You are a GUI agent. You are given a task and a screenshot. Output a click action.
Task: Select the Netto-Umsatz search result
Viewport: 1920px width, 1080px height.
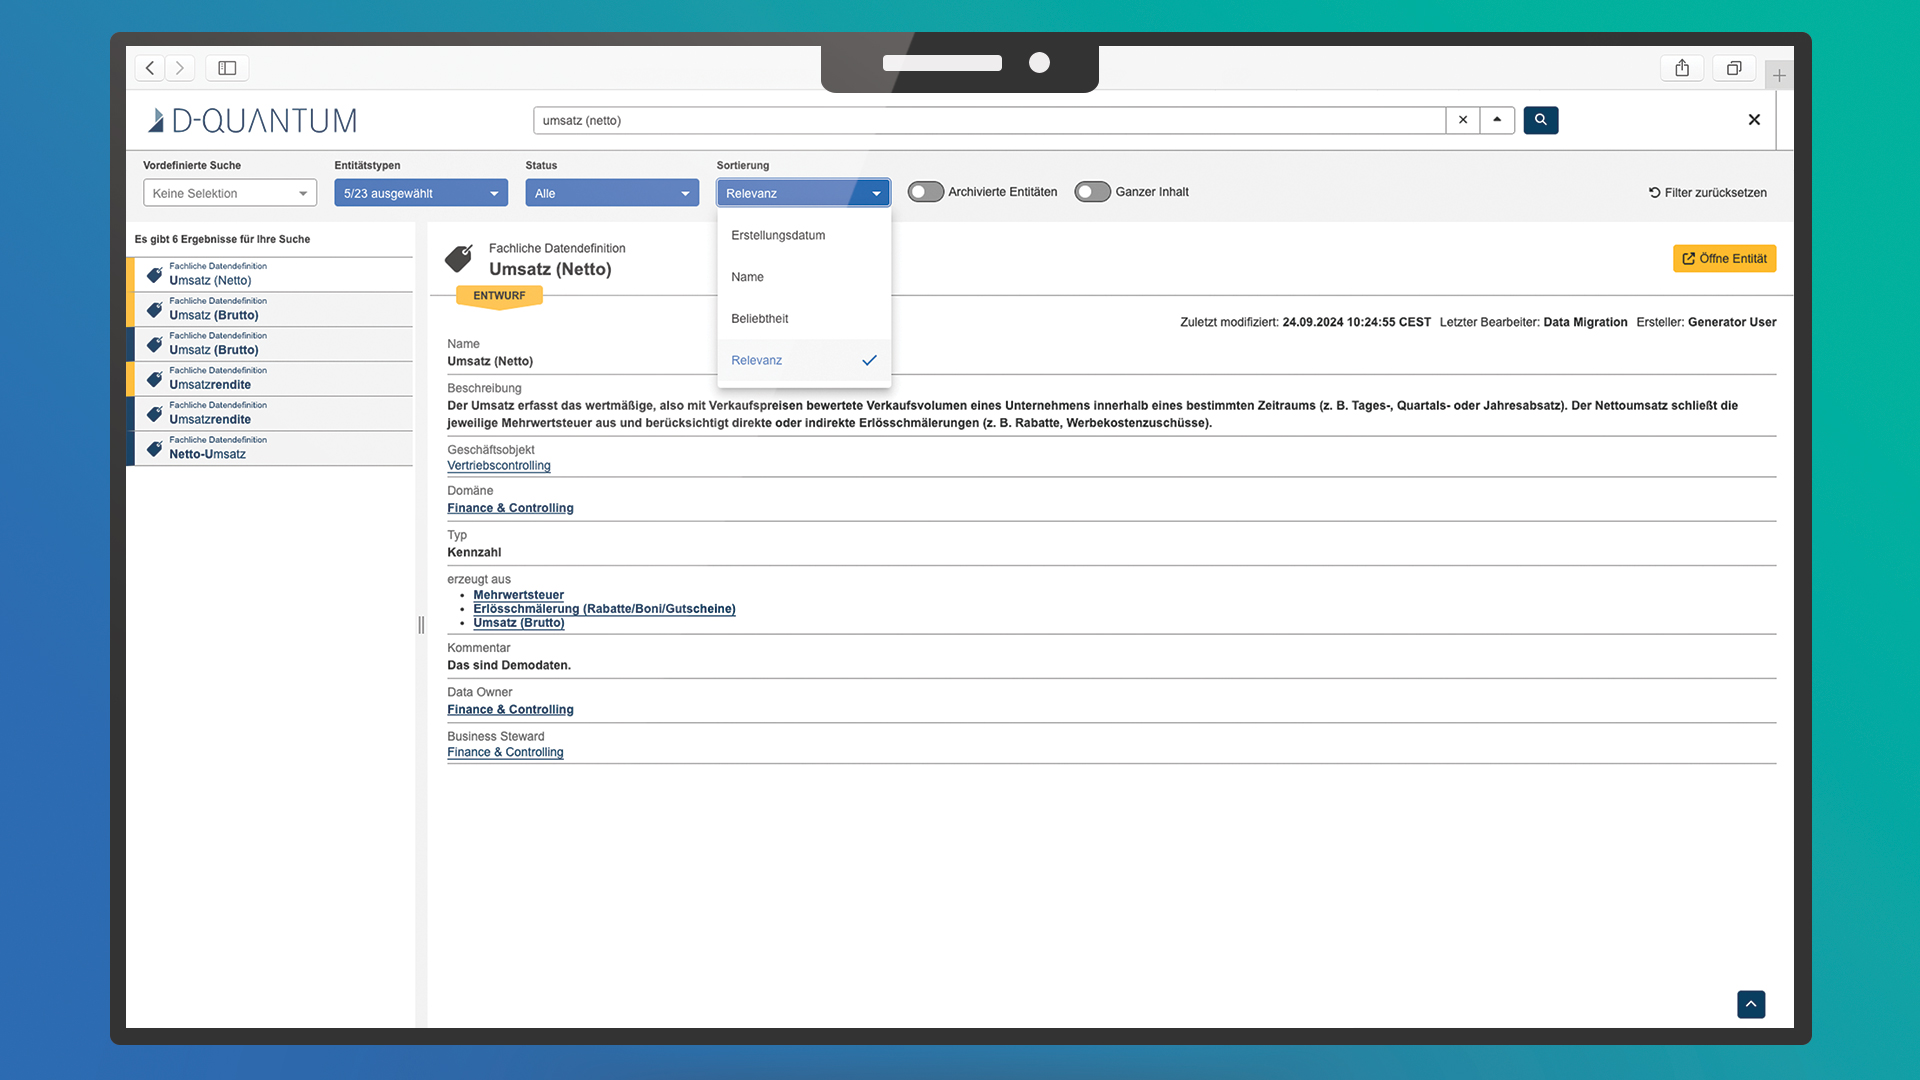coord(207,454)
